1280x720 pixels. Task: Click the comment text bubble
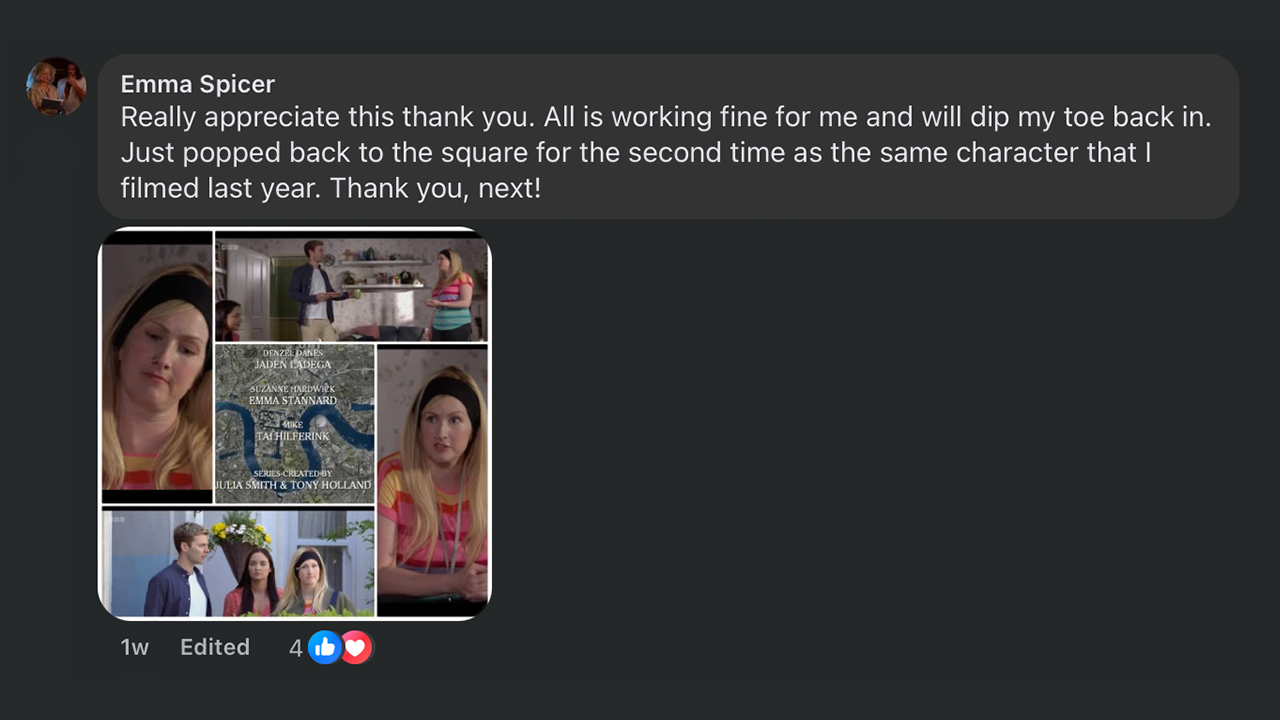668,137
